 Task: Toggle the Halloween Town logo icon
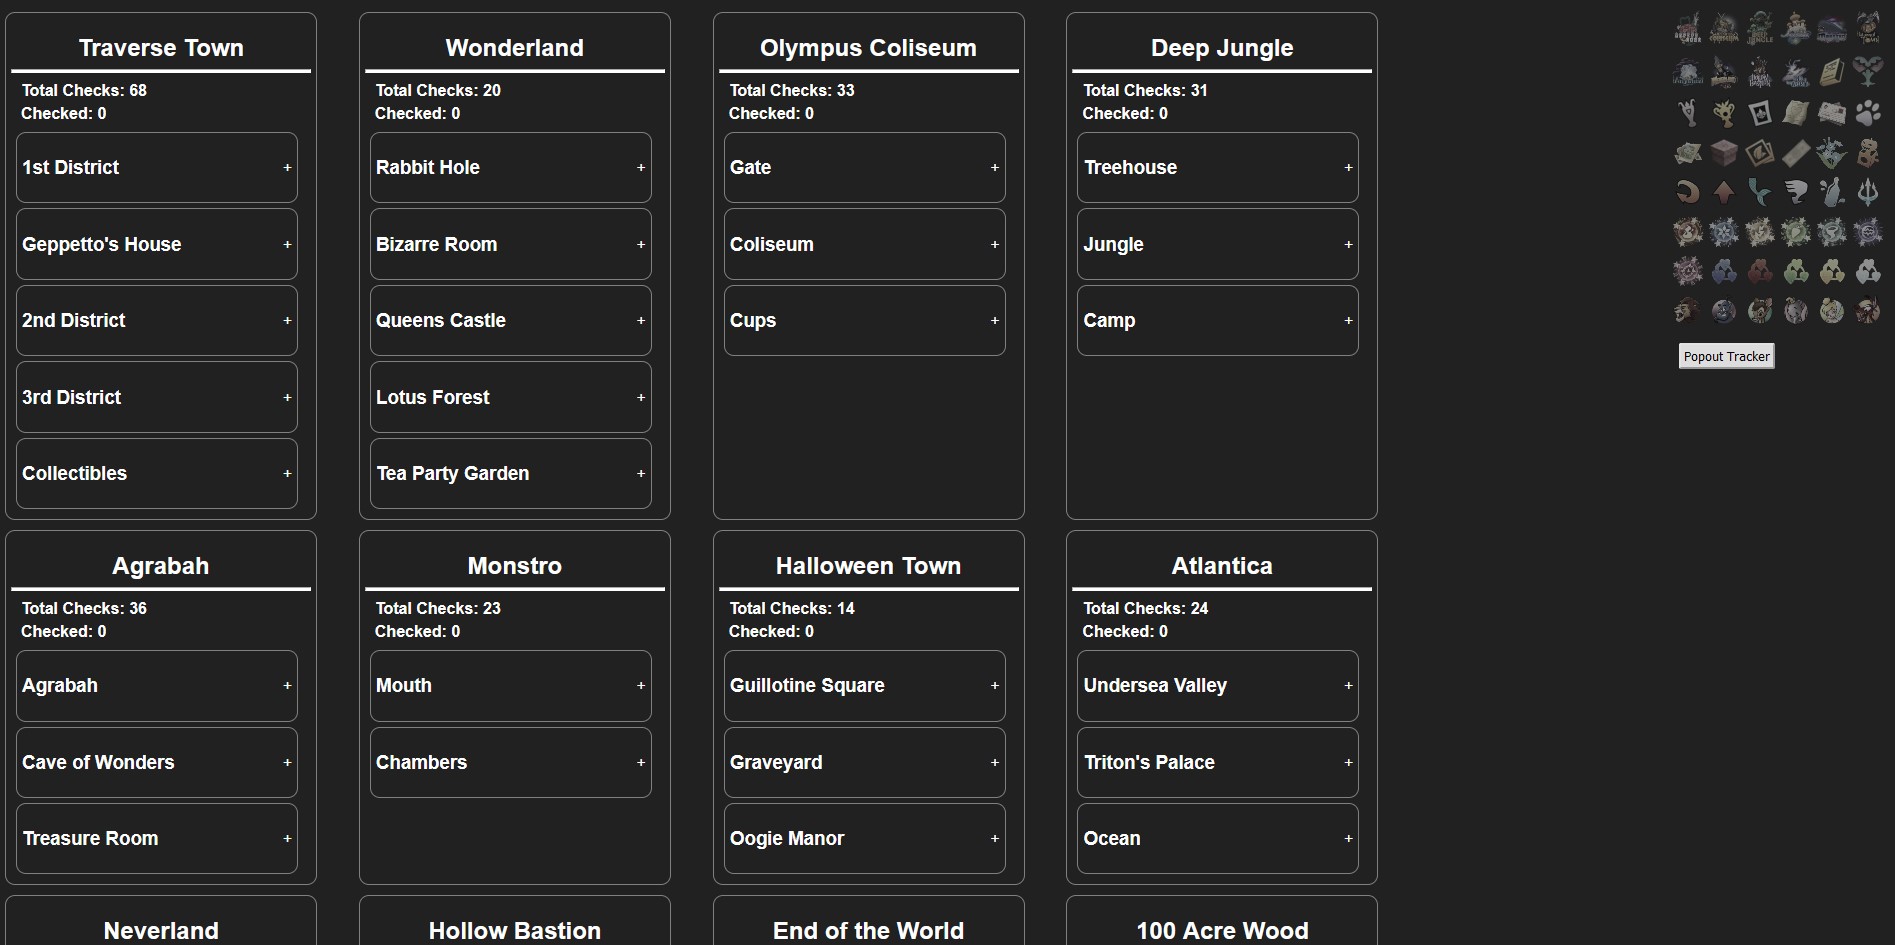click(1868, 28)
